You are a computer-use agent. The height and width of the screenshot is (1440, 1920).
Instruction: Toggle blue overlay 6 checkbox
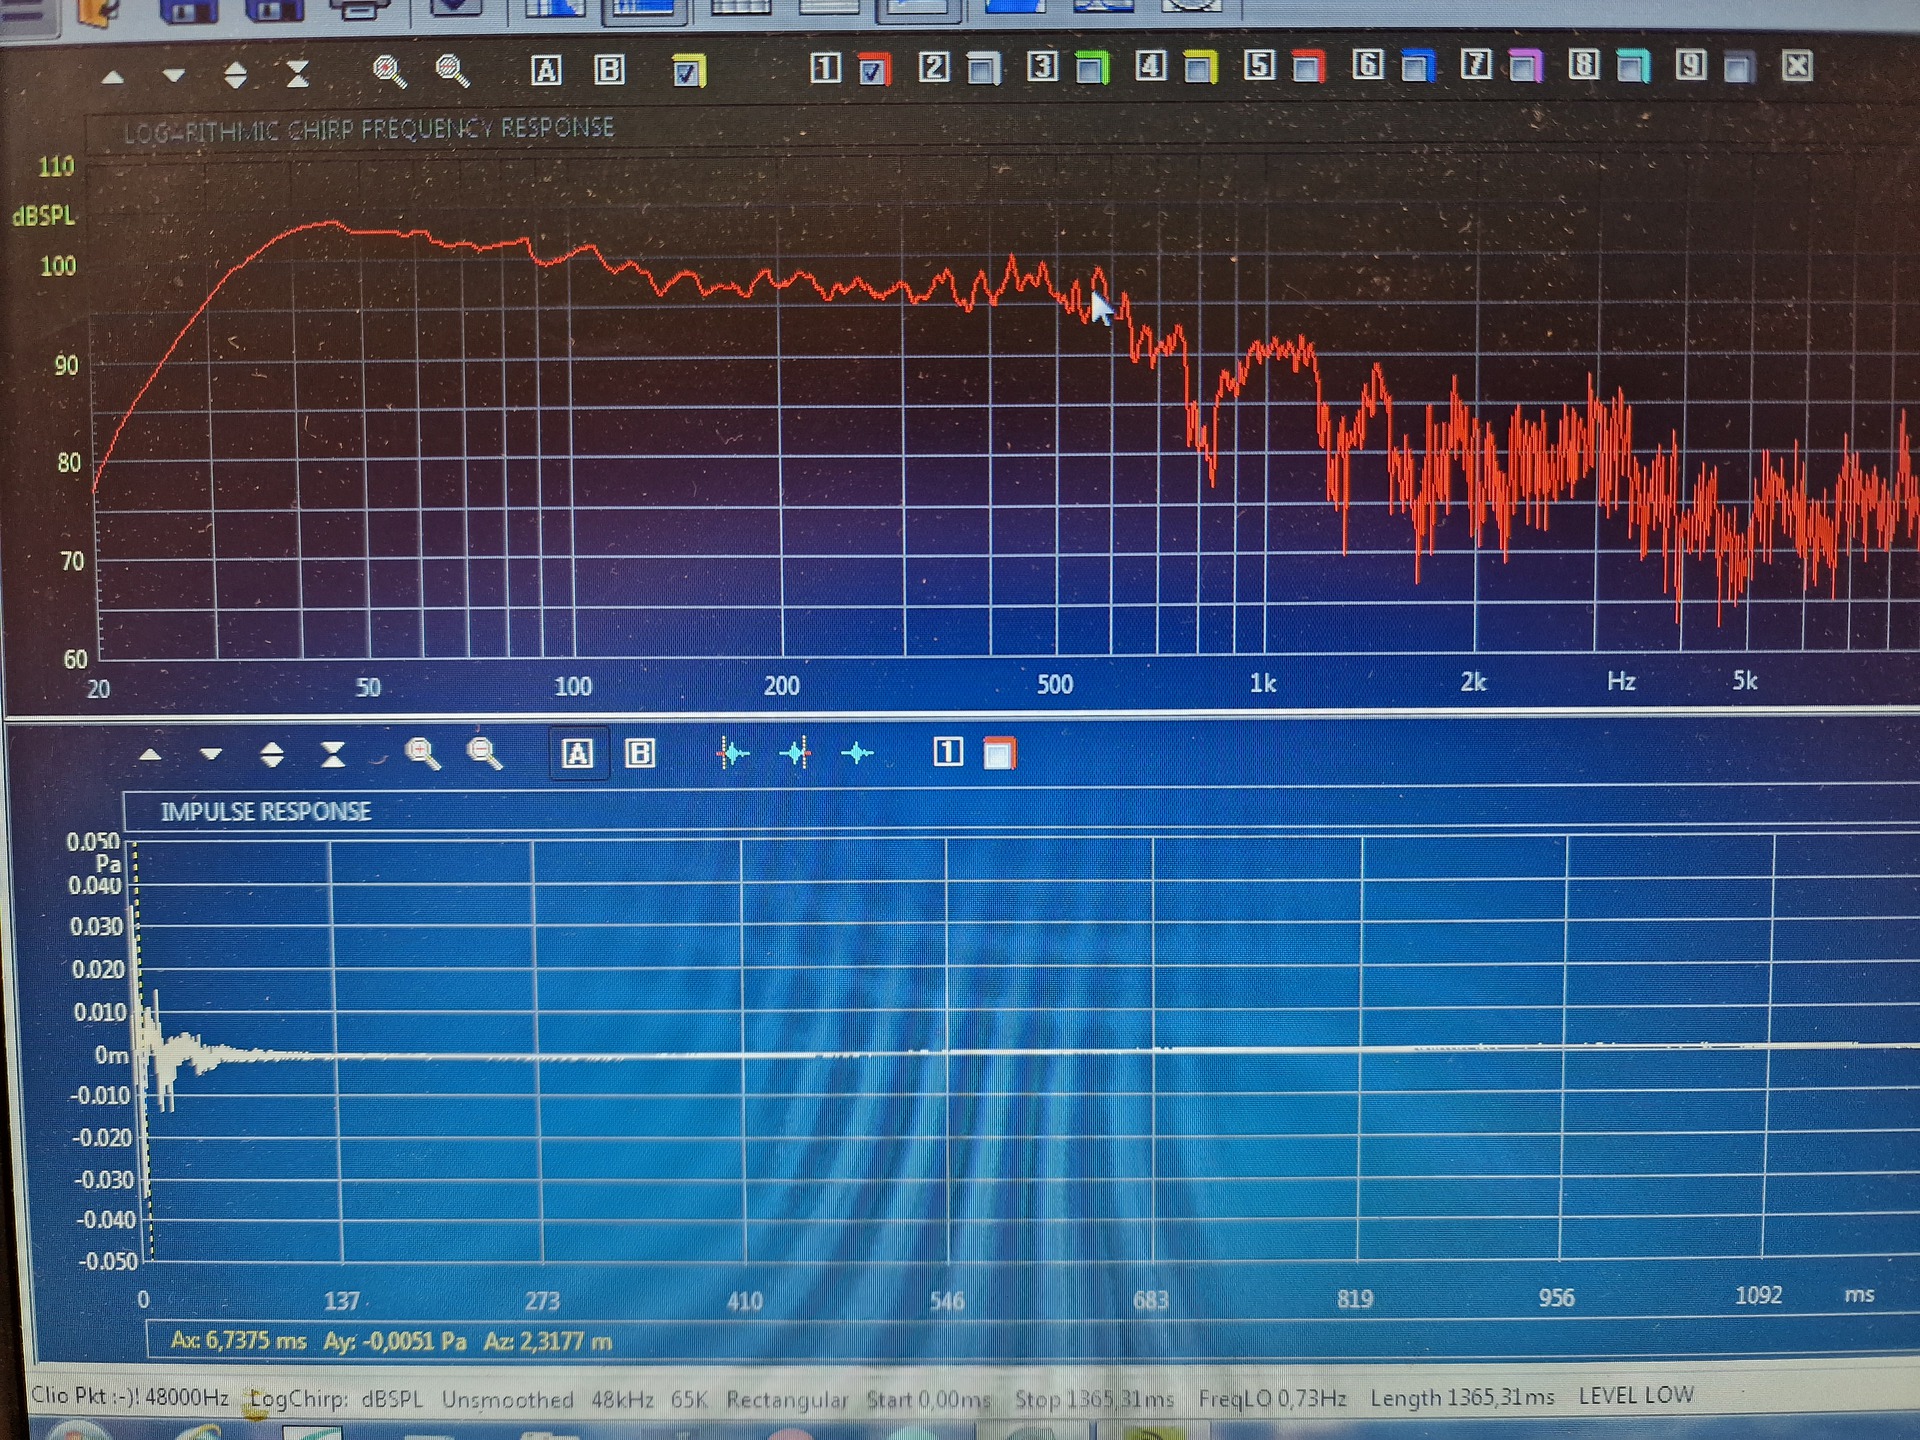[x=1417, y=66]
